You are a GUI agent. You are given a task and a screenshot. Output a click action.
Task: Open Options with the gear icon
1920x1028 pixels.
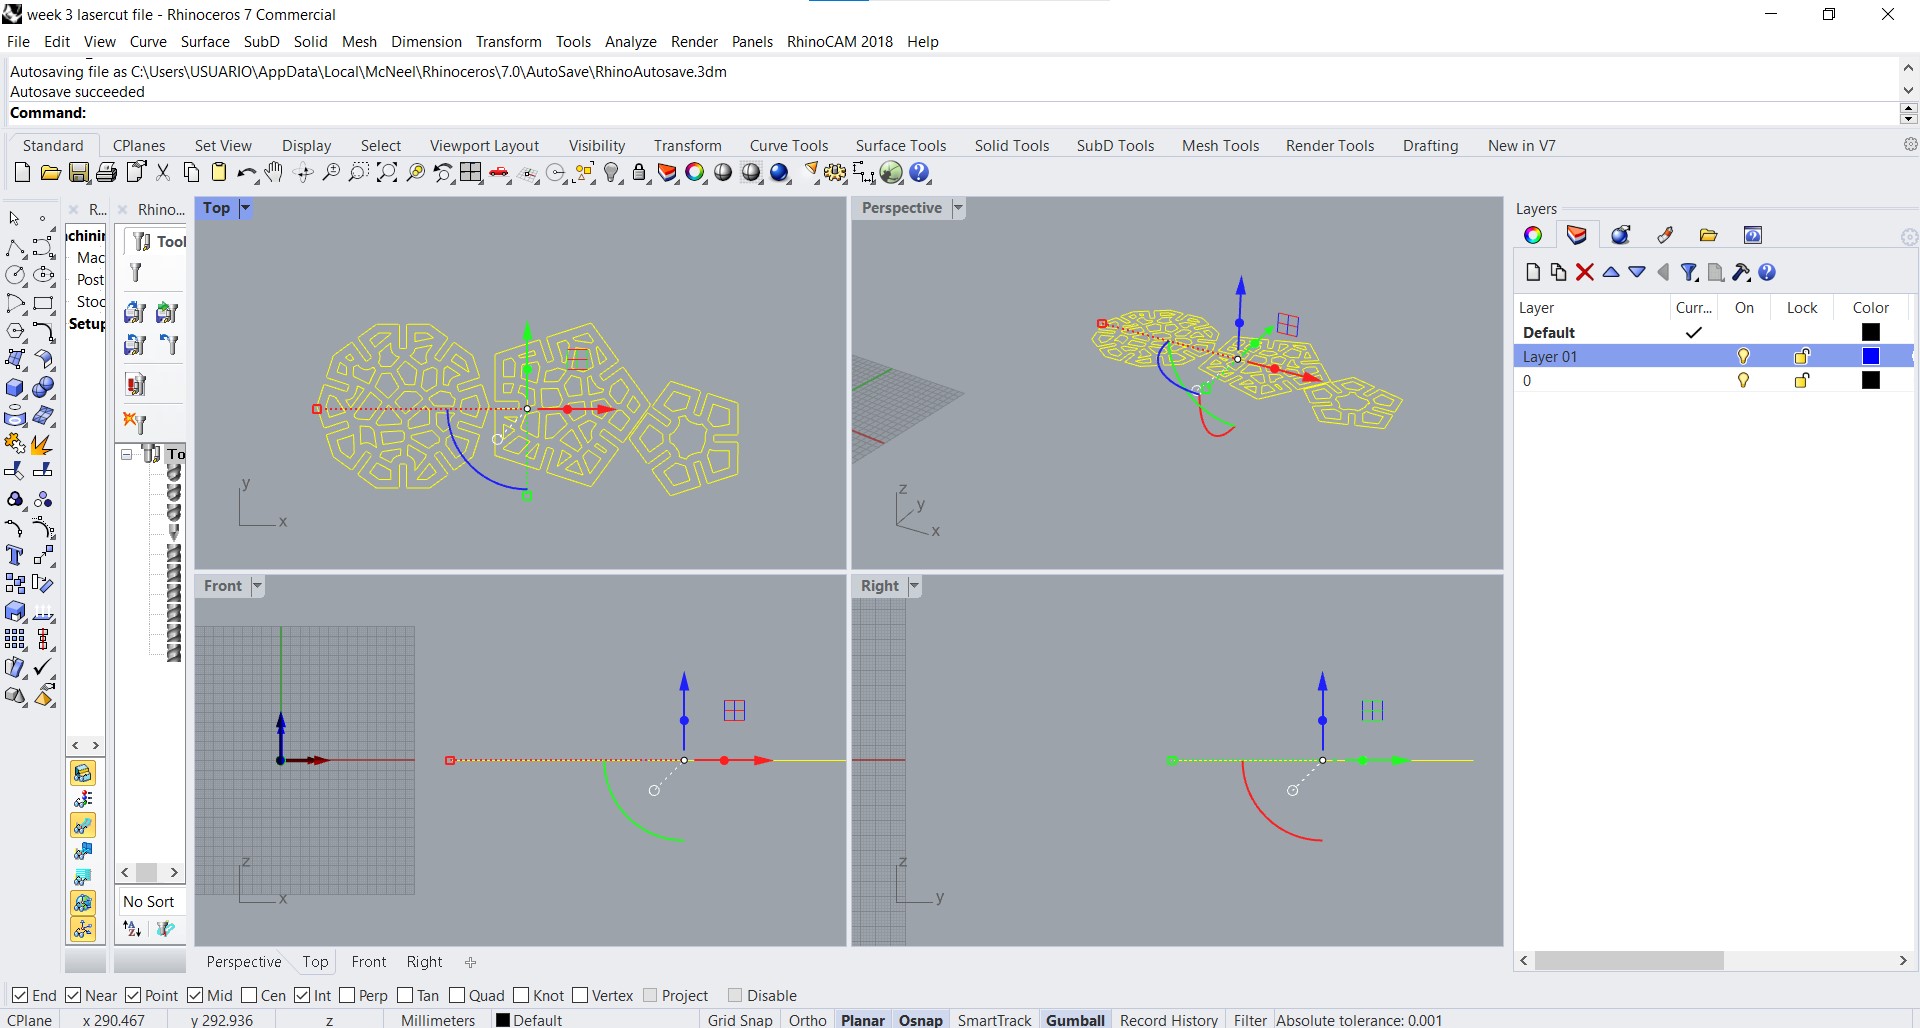point(834,173)
